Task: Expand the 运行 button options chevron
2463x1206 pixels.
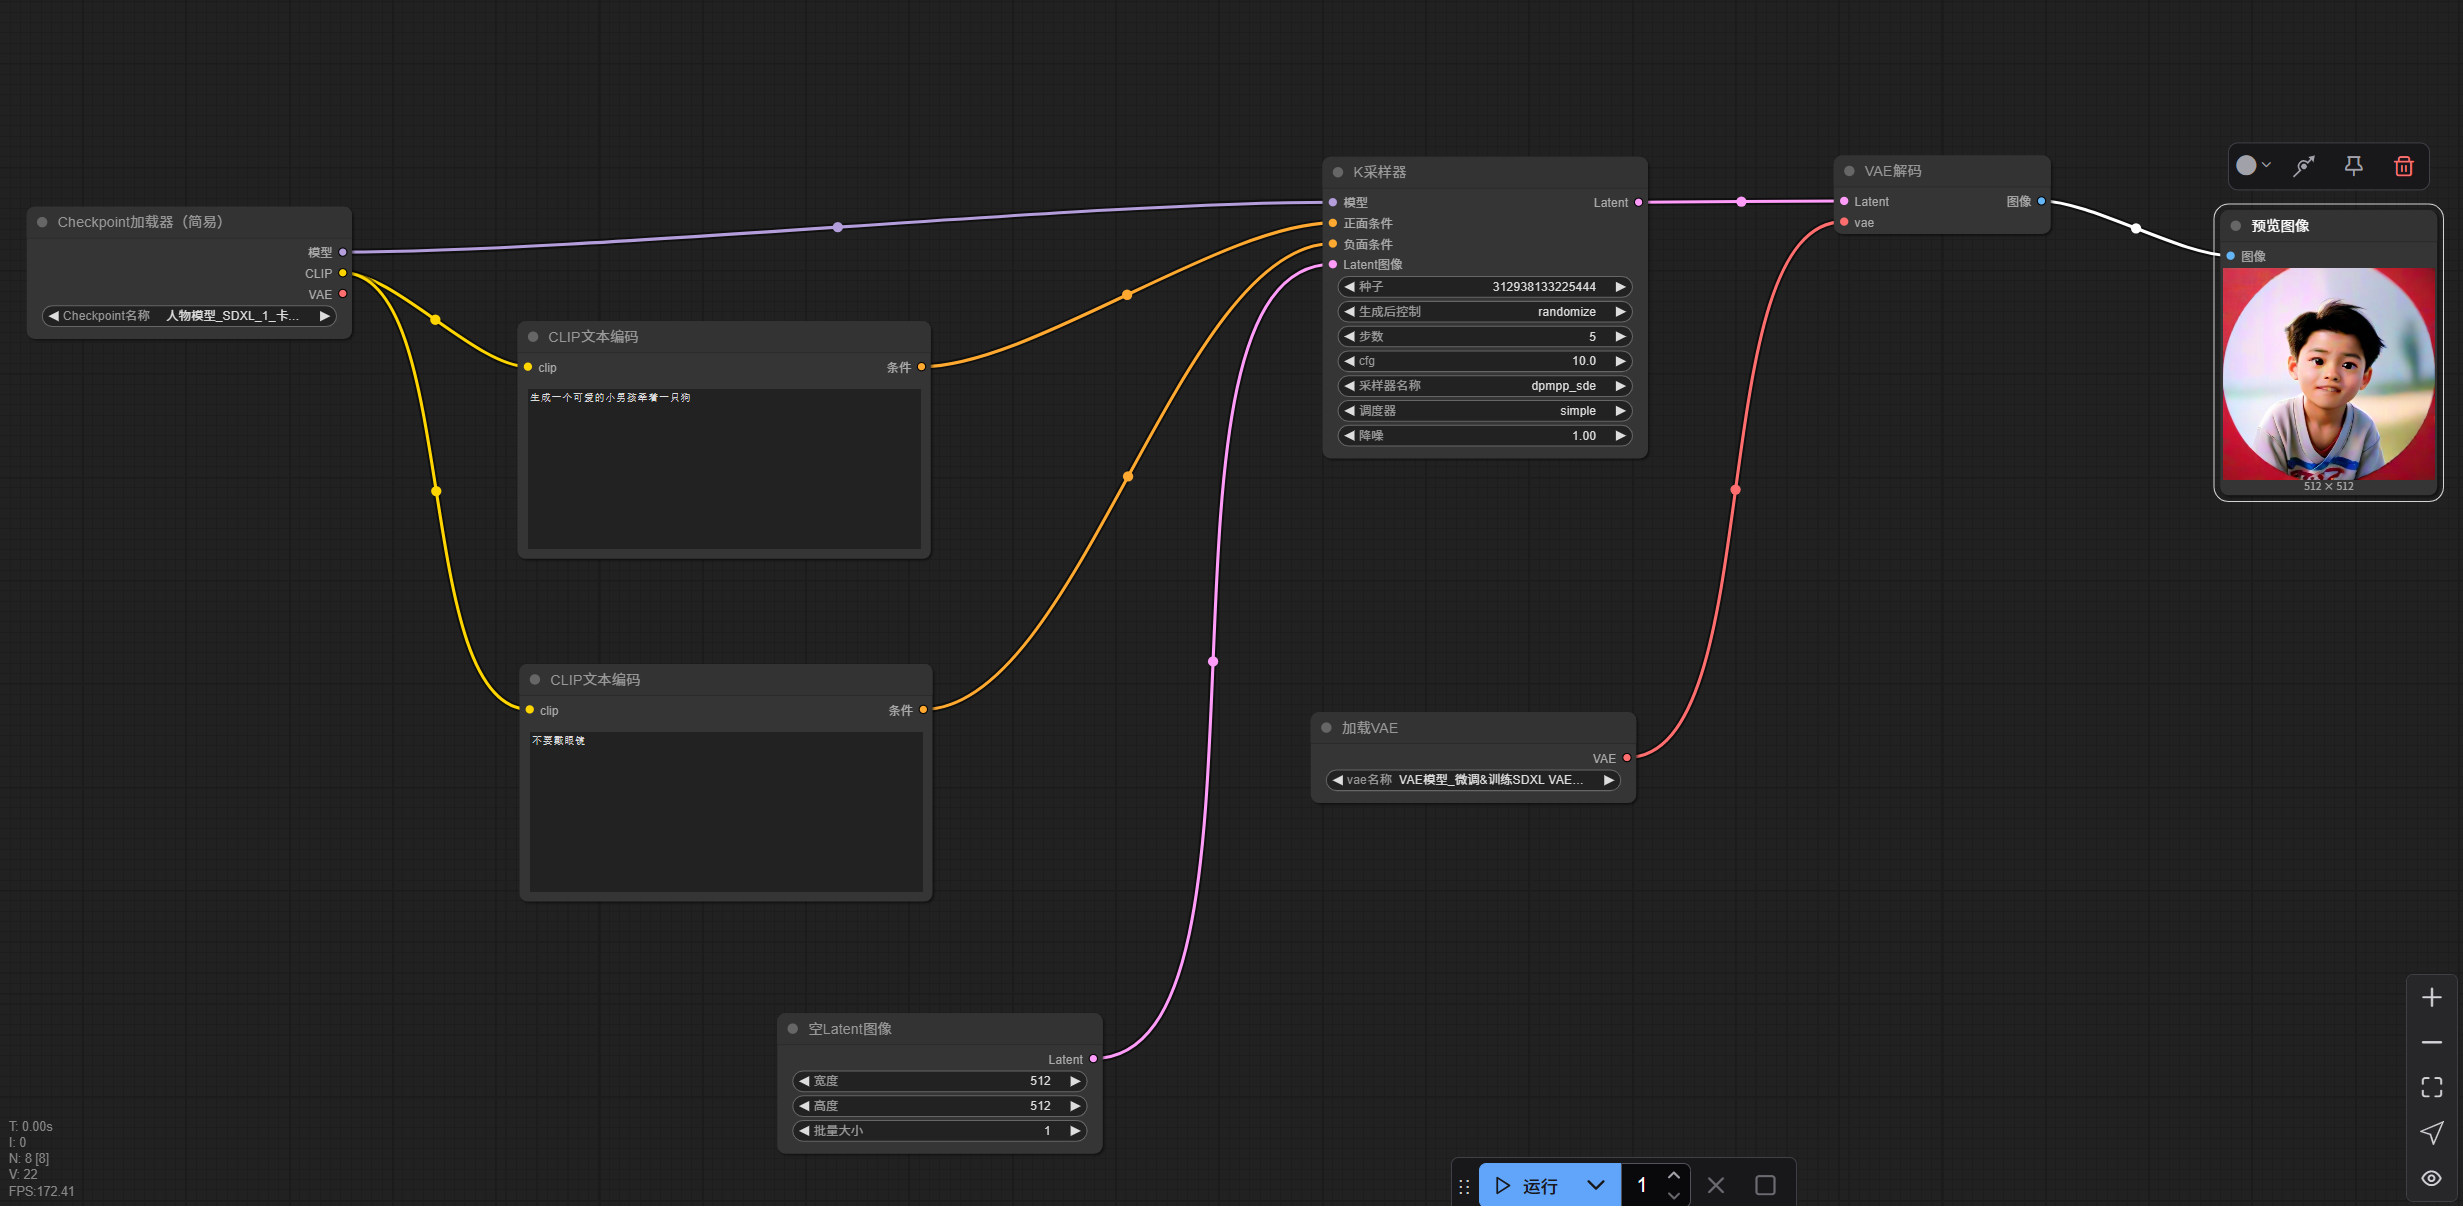Action: pyautogui.click(x=1595, y=1185)
